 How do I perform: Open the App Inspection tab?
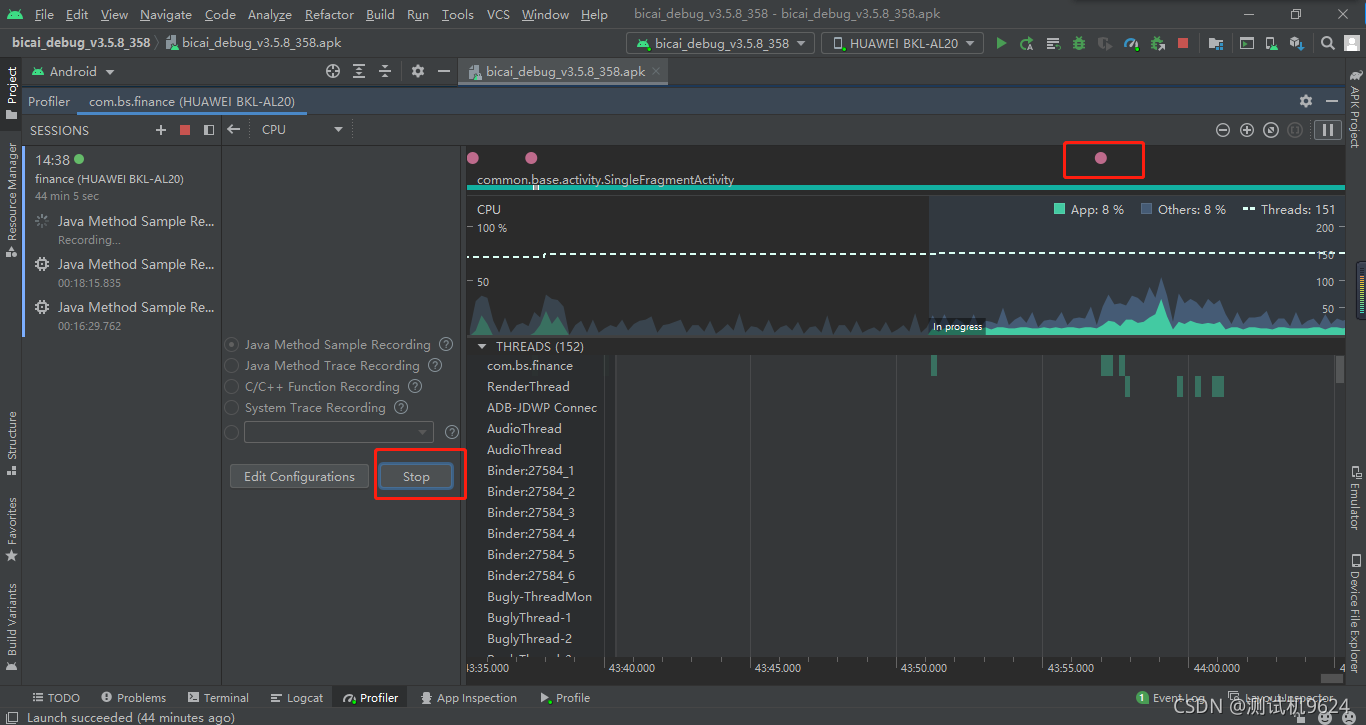tap(468, 698)
